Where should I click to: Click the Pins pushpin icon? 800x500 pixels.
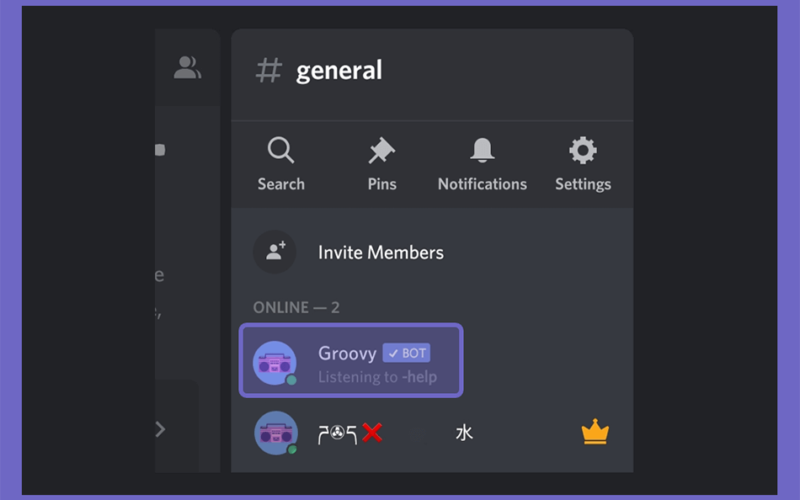(x=382, y=151)
